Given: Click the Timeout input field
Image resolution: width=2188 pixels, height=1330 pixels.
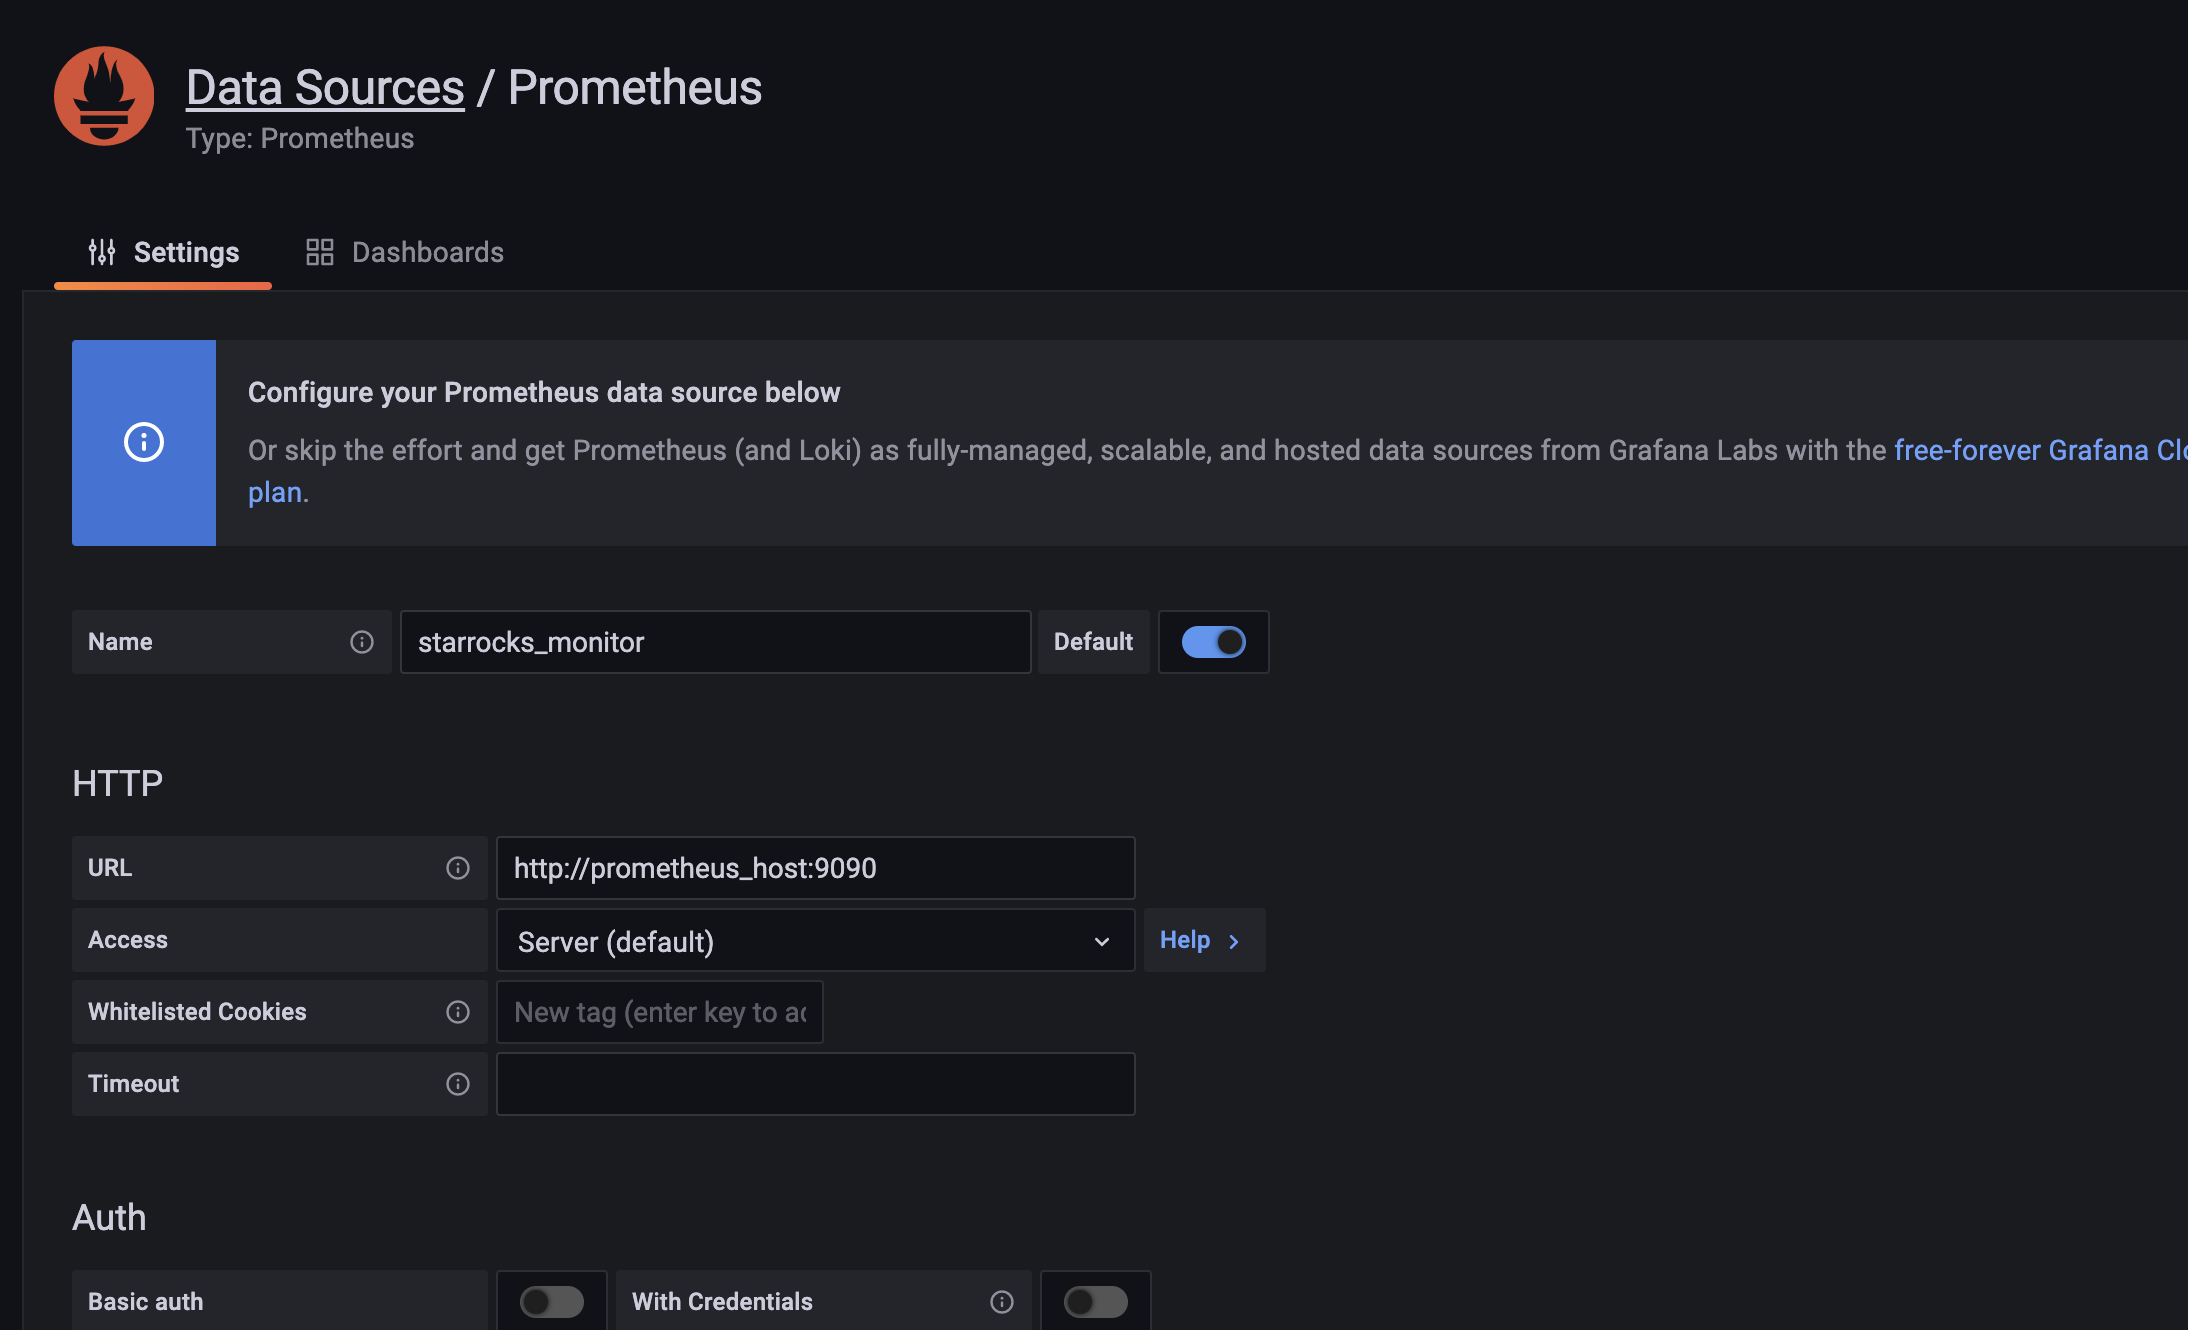Looking at the screenshot, I should click(x=816, y=1084).
